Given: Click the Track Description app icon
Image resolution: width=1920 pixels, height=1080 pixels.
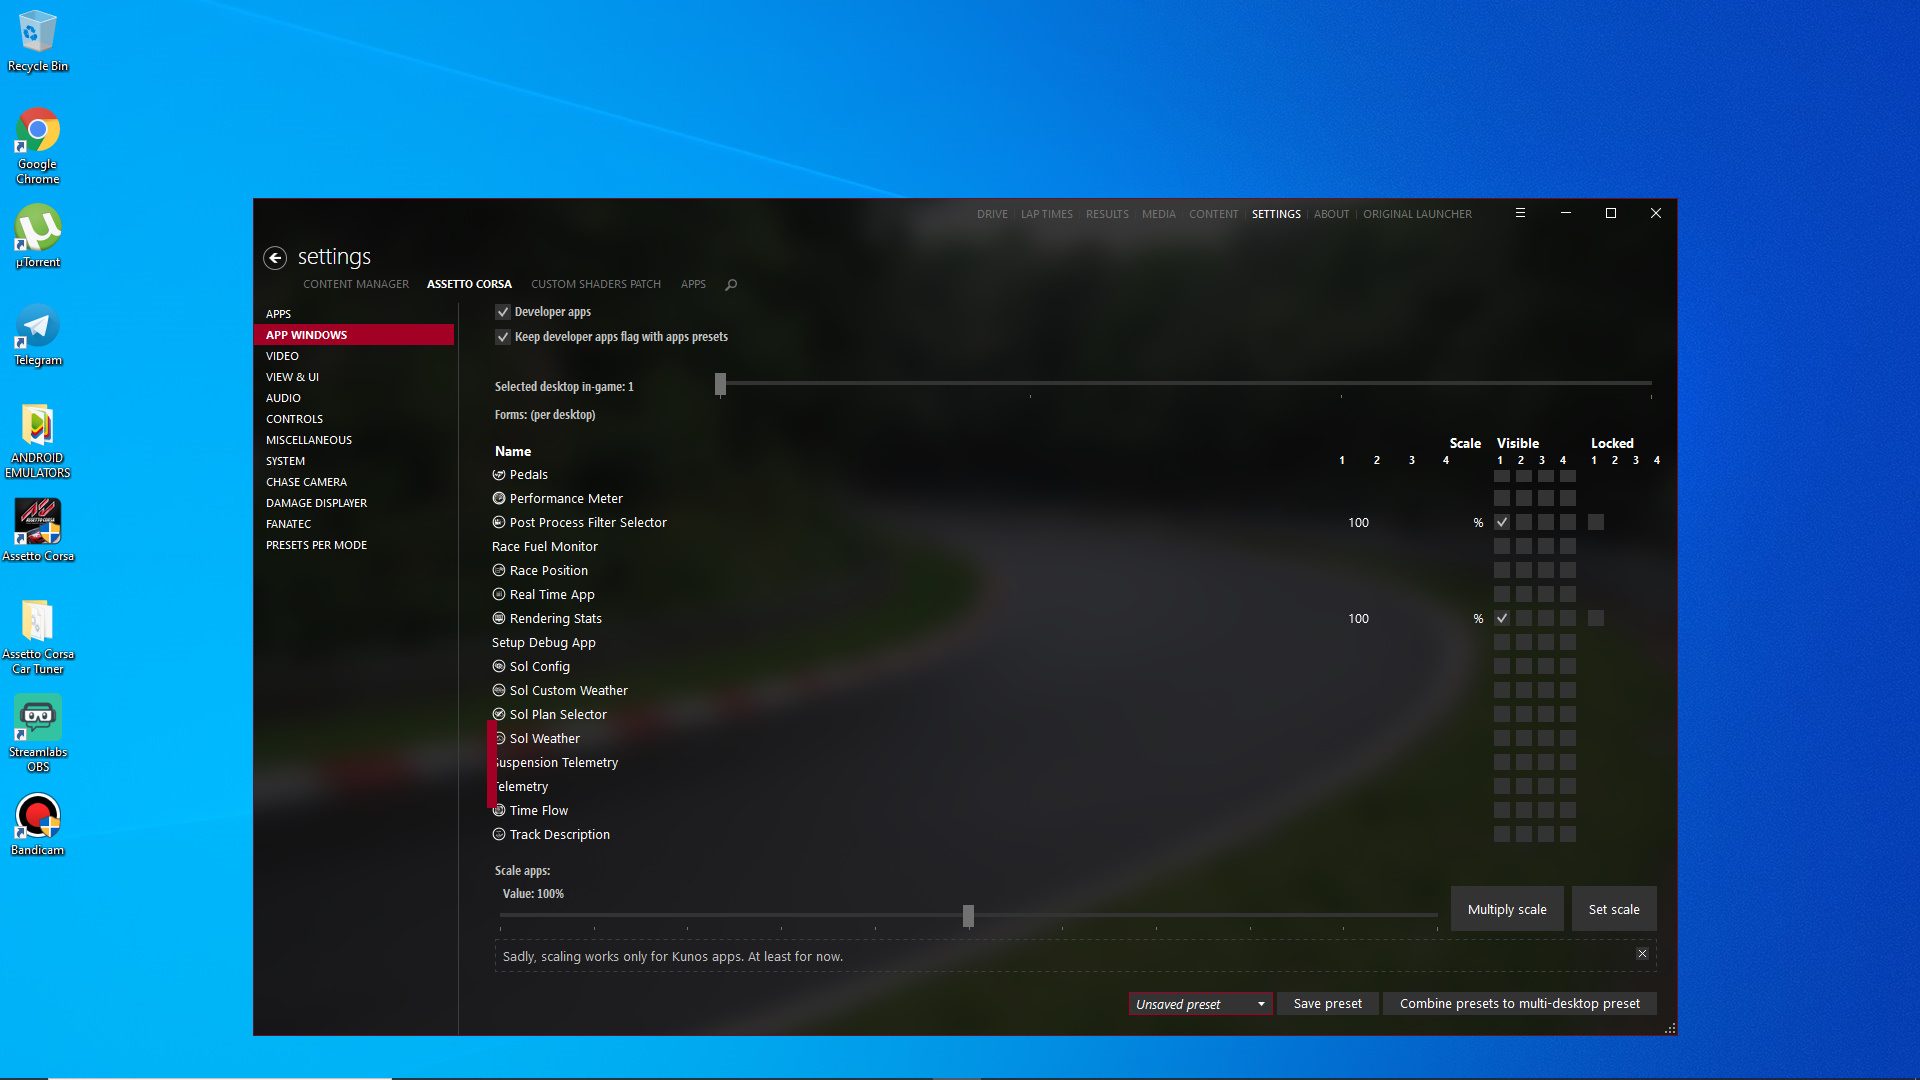Looking at the screenshot, I should (x=499, y=835).
